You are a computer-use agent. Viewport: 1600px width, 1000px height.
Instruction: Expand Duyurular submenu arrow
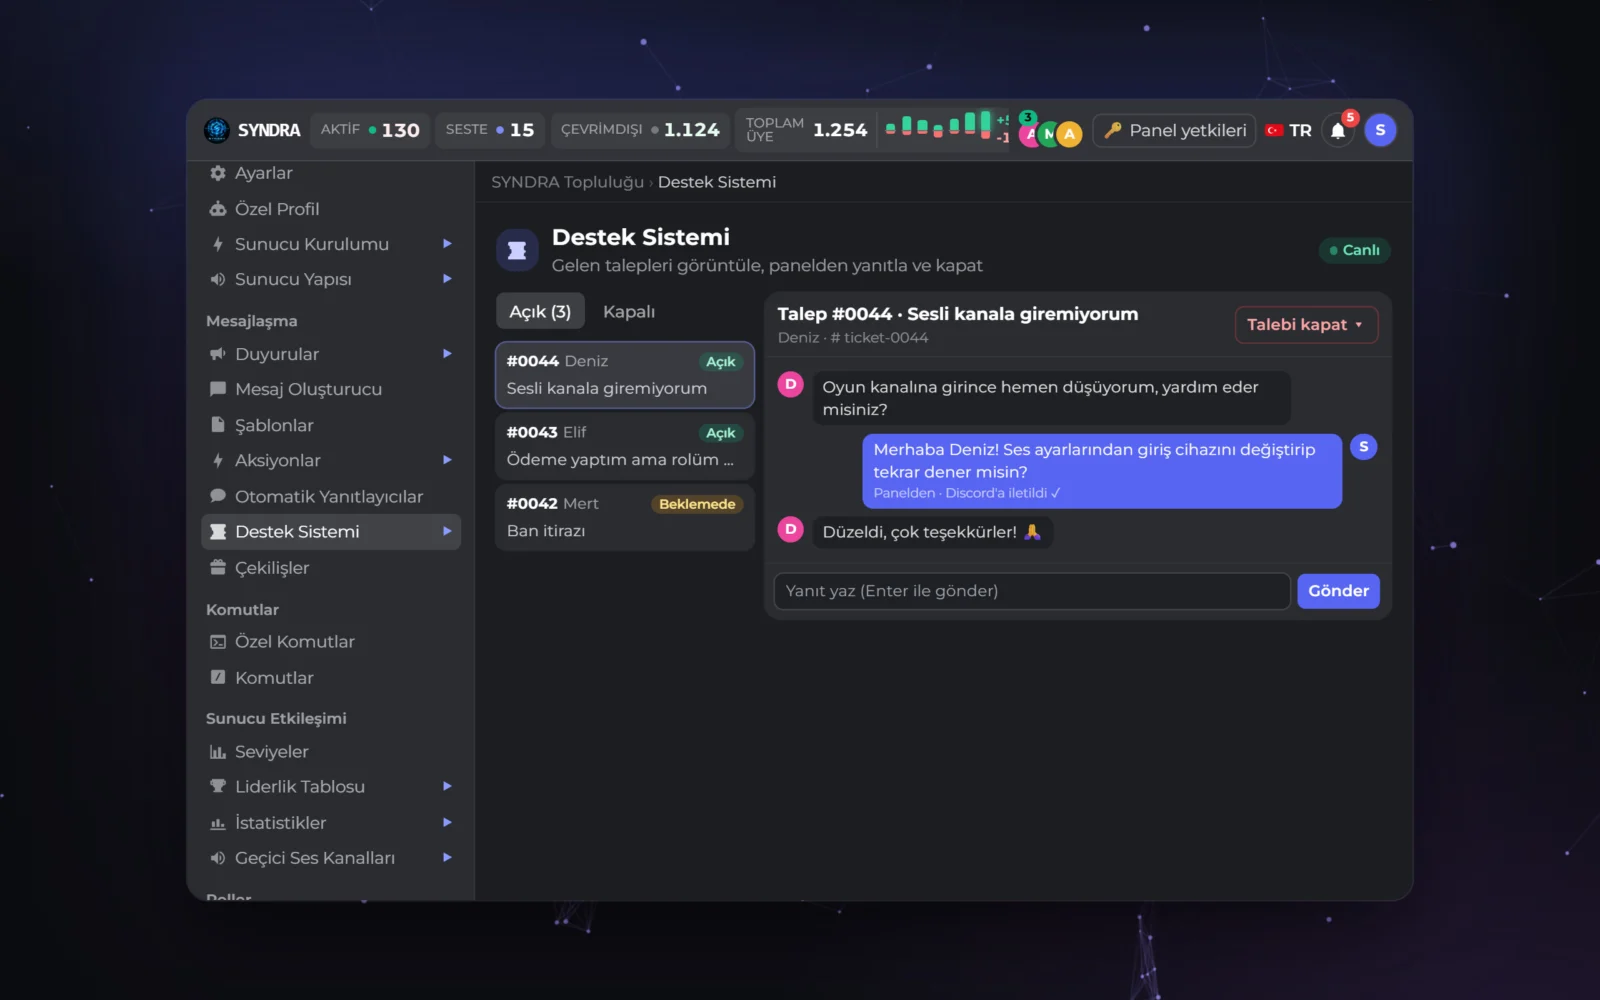click(x=447, y=354)
